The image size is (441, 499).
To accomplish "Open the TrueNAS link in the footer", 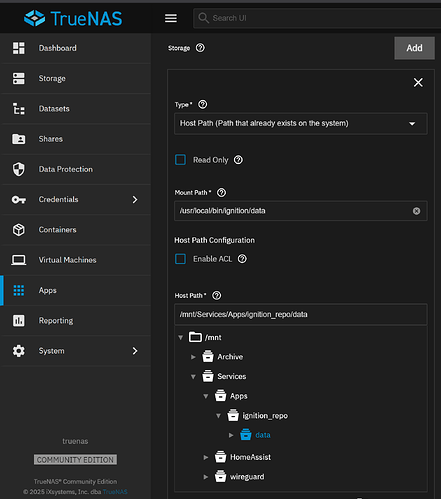I will point(115,492).
